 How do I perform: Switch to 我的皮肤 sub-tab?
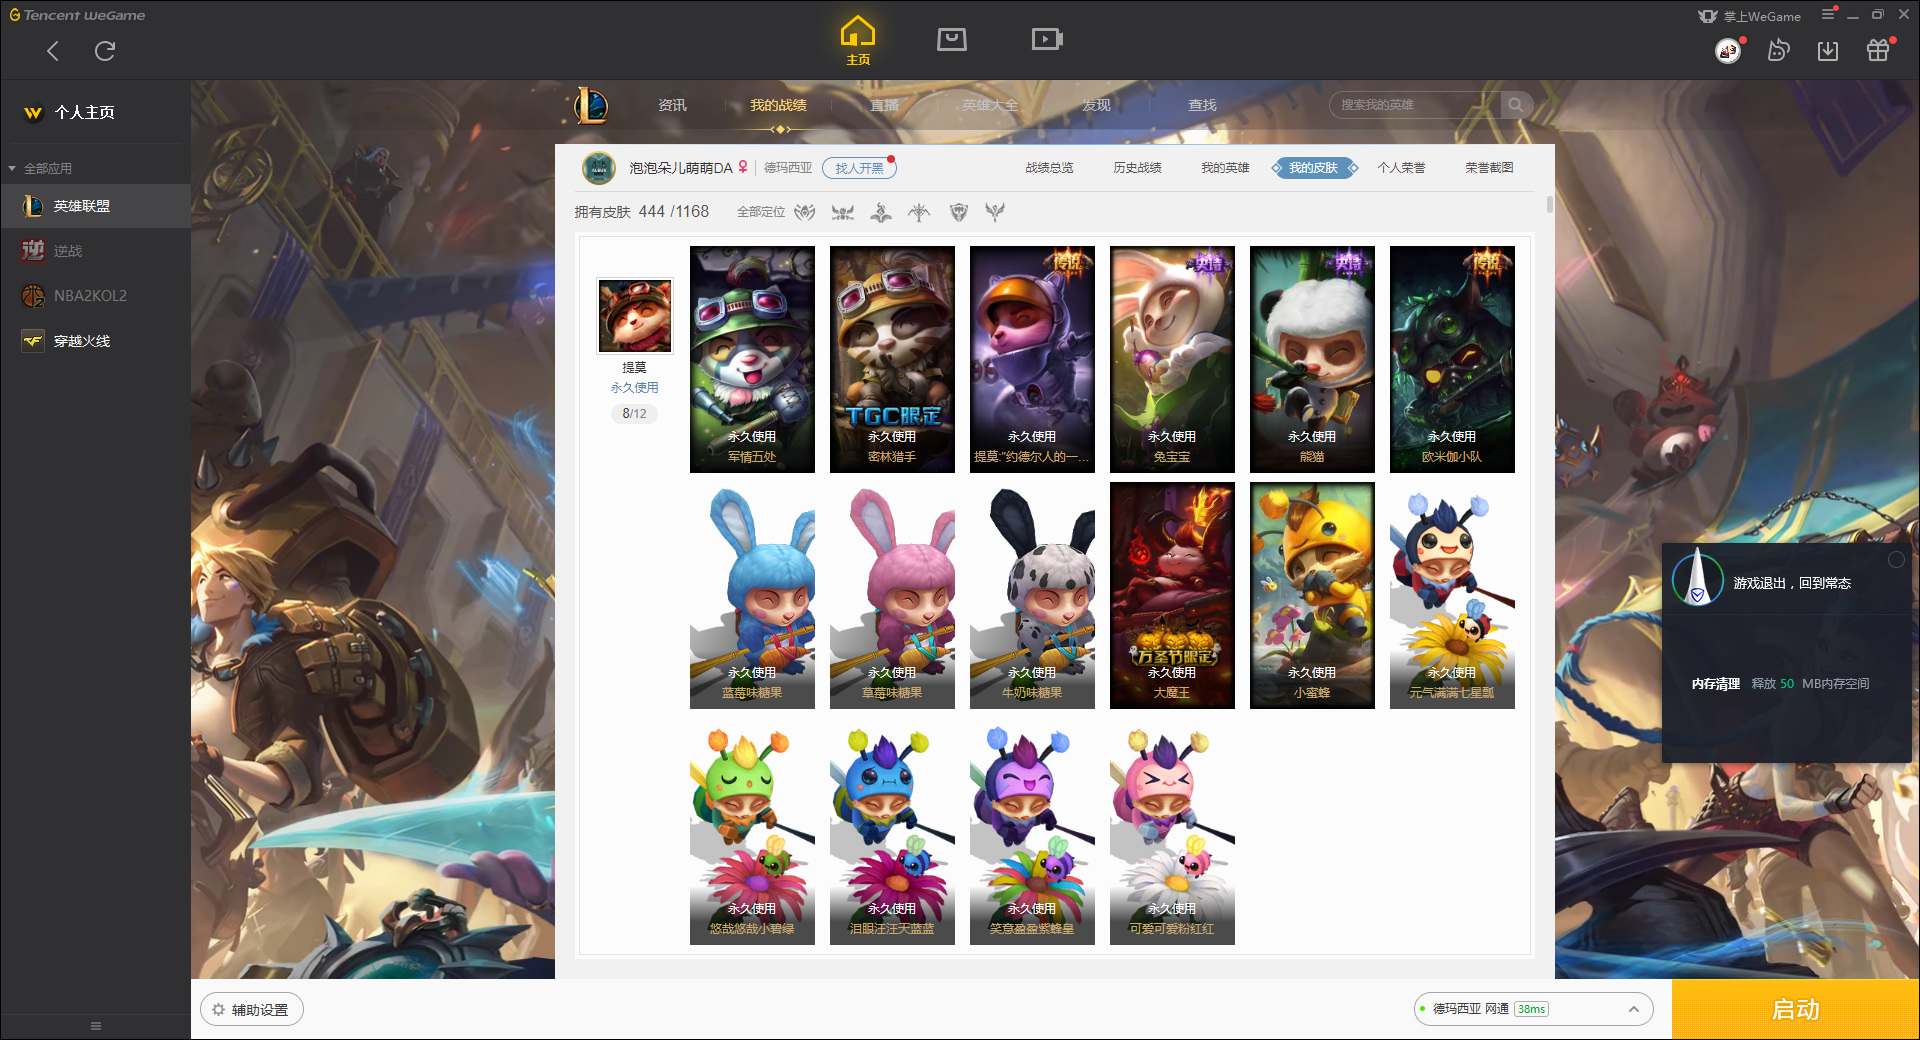point(1313,168)
